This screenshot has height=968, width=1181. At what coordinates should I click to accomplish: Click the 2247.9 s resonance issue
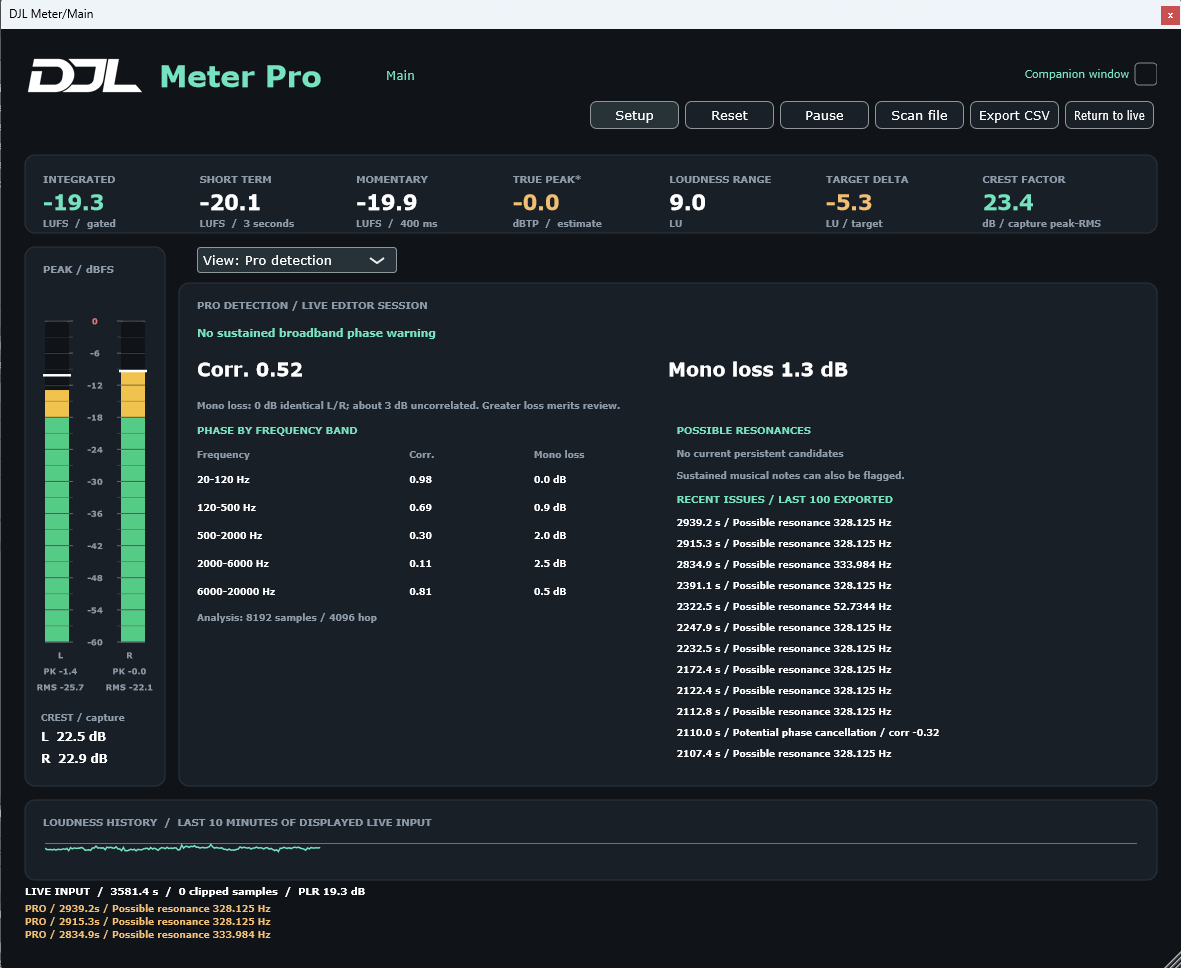pyautogui.click(x=784, y=628)
